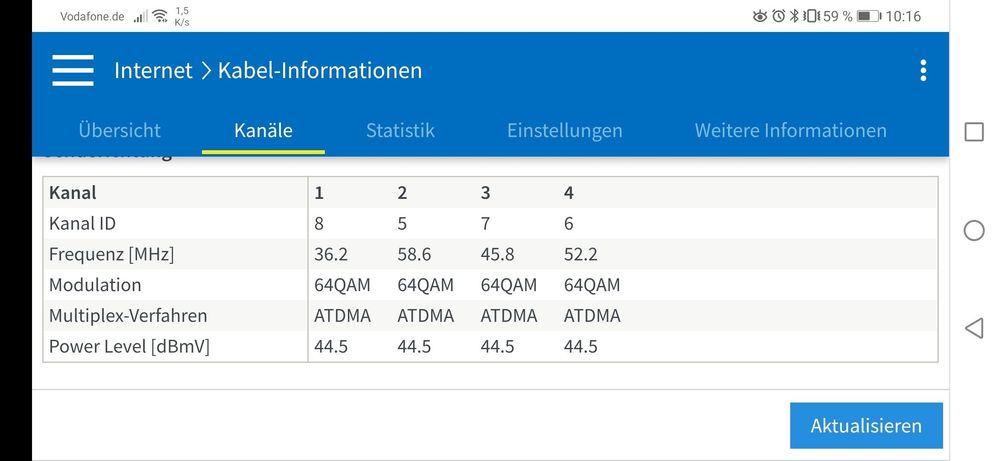Tap the Android recent apps square
Viewport: 999px width, 461px height.
pos(973,132)
